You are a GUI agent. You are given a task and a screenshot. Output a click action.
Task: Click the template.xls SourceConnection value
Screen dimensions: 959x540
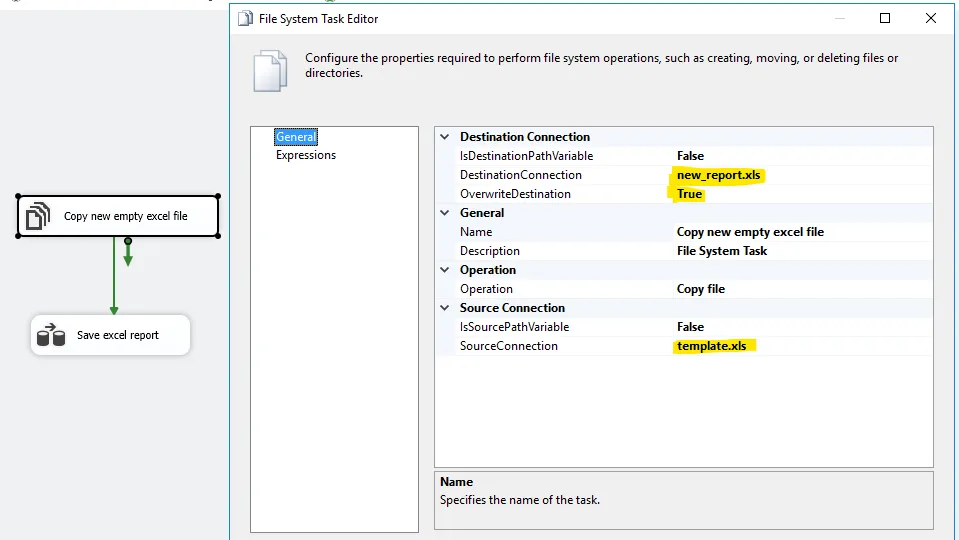711,346
